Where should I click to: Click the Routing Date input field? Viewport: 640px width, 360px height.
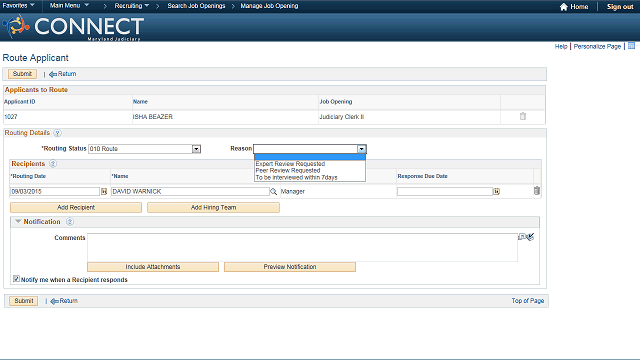pos(55,191)
